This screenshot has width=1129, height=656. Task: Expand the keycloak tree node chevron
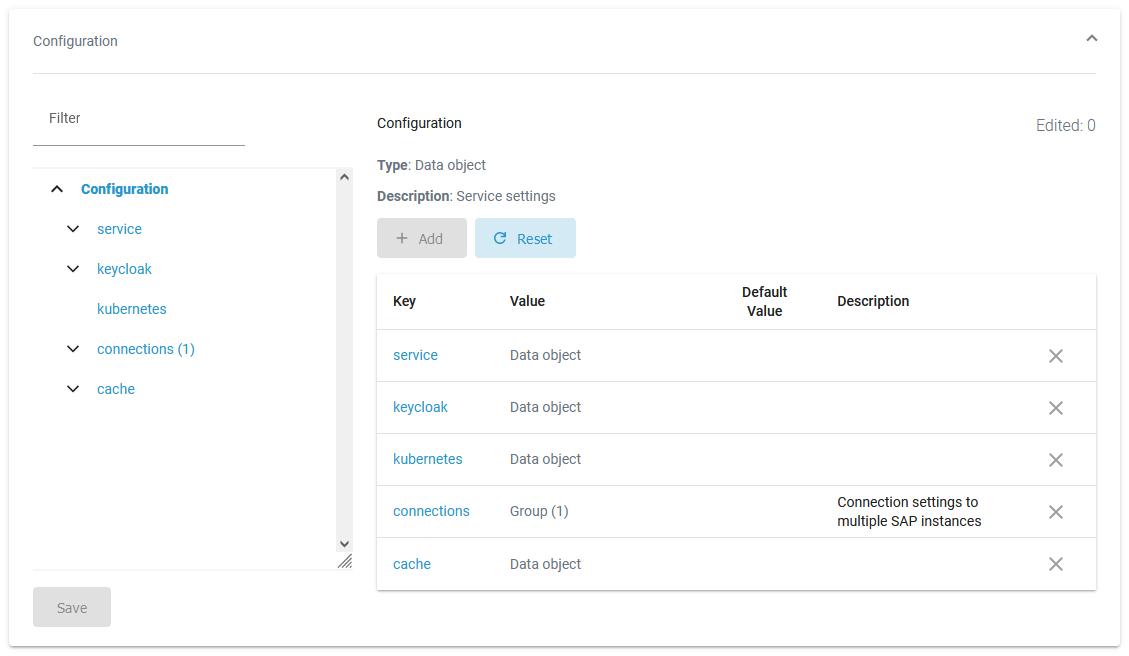(73, 269)
